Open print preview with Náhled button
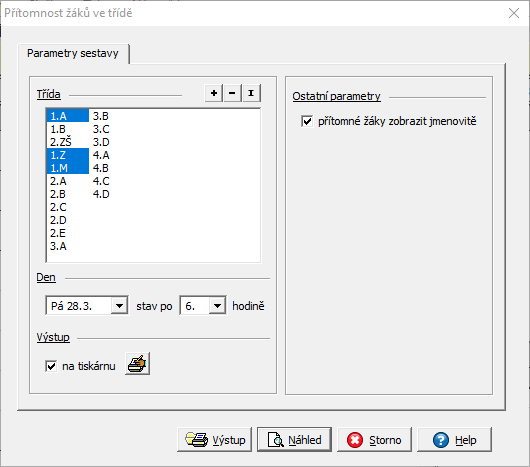 coord(294,440)
